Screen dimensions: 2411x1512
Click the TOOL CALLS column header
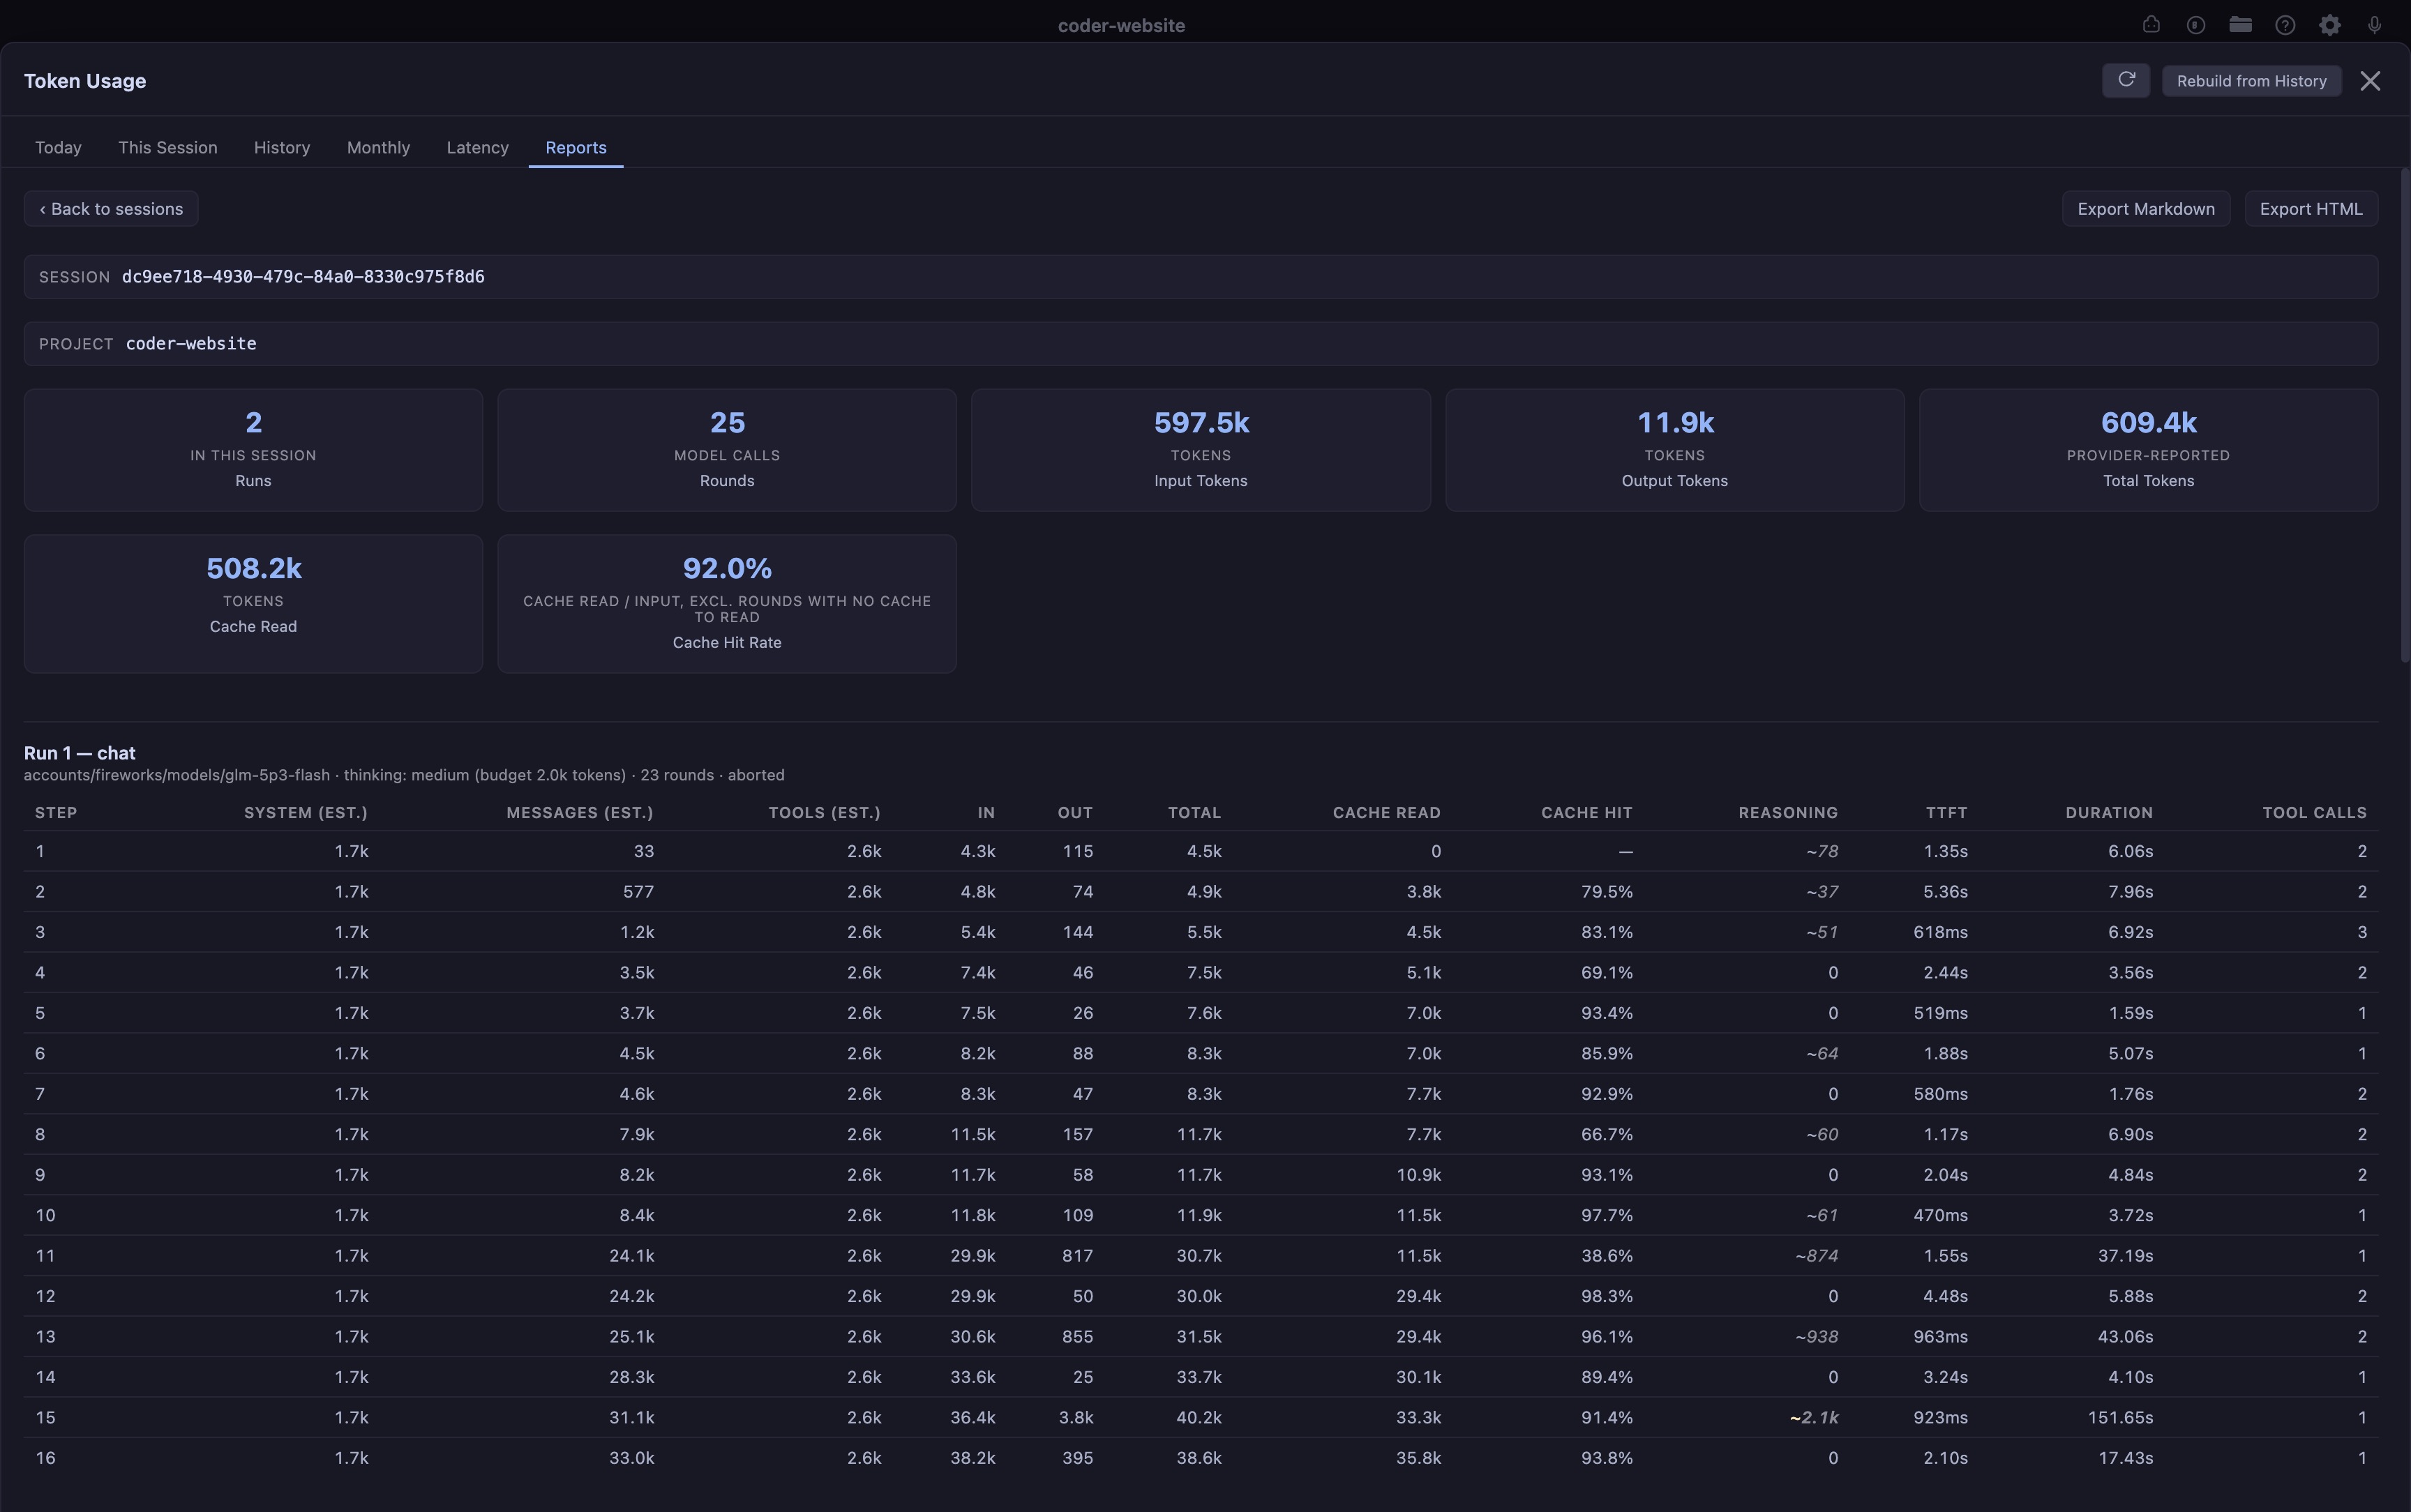(x=2314, y=813)
